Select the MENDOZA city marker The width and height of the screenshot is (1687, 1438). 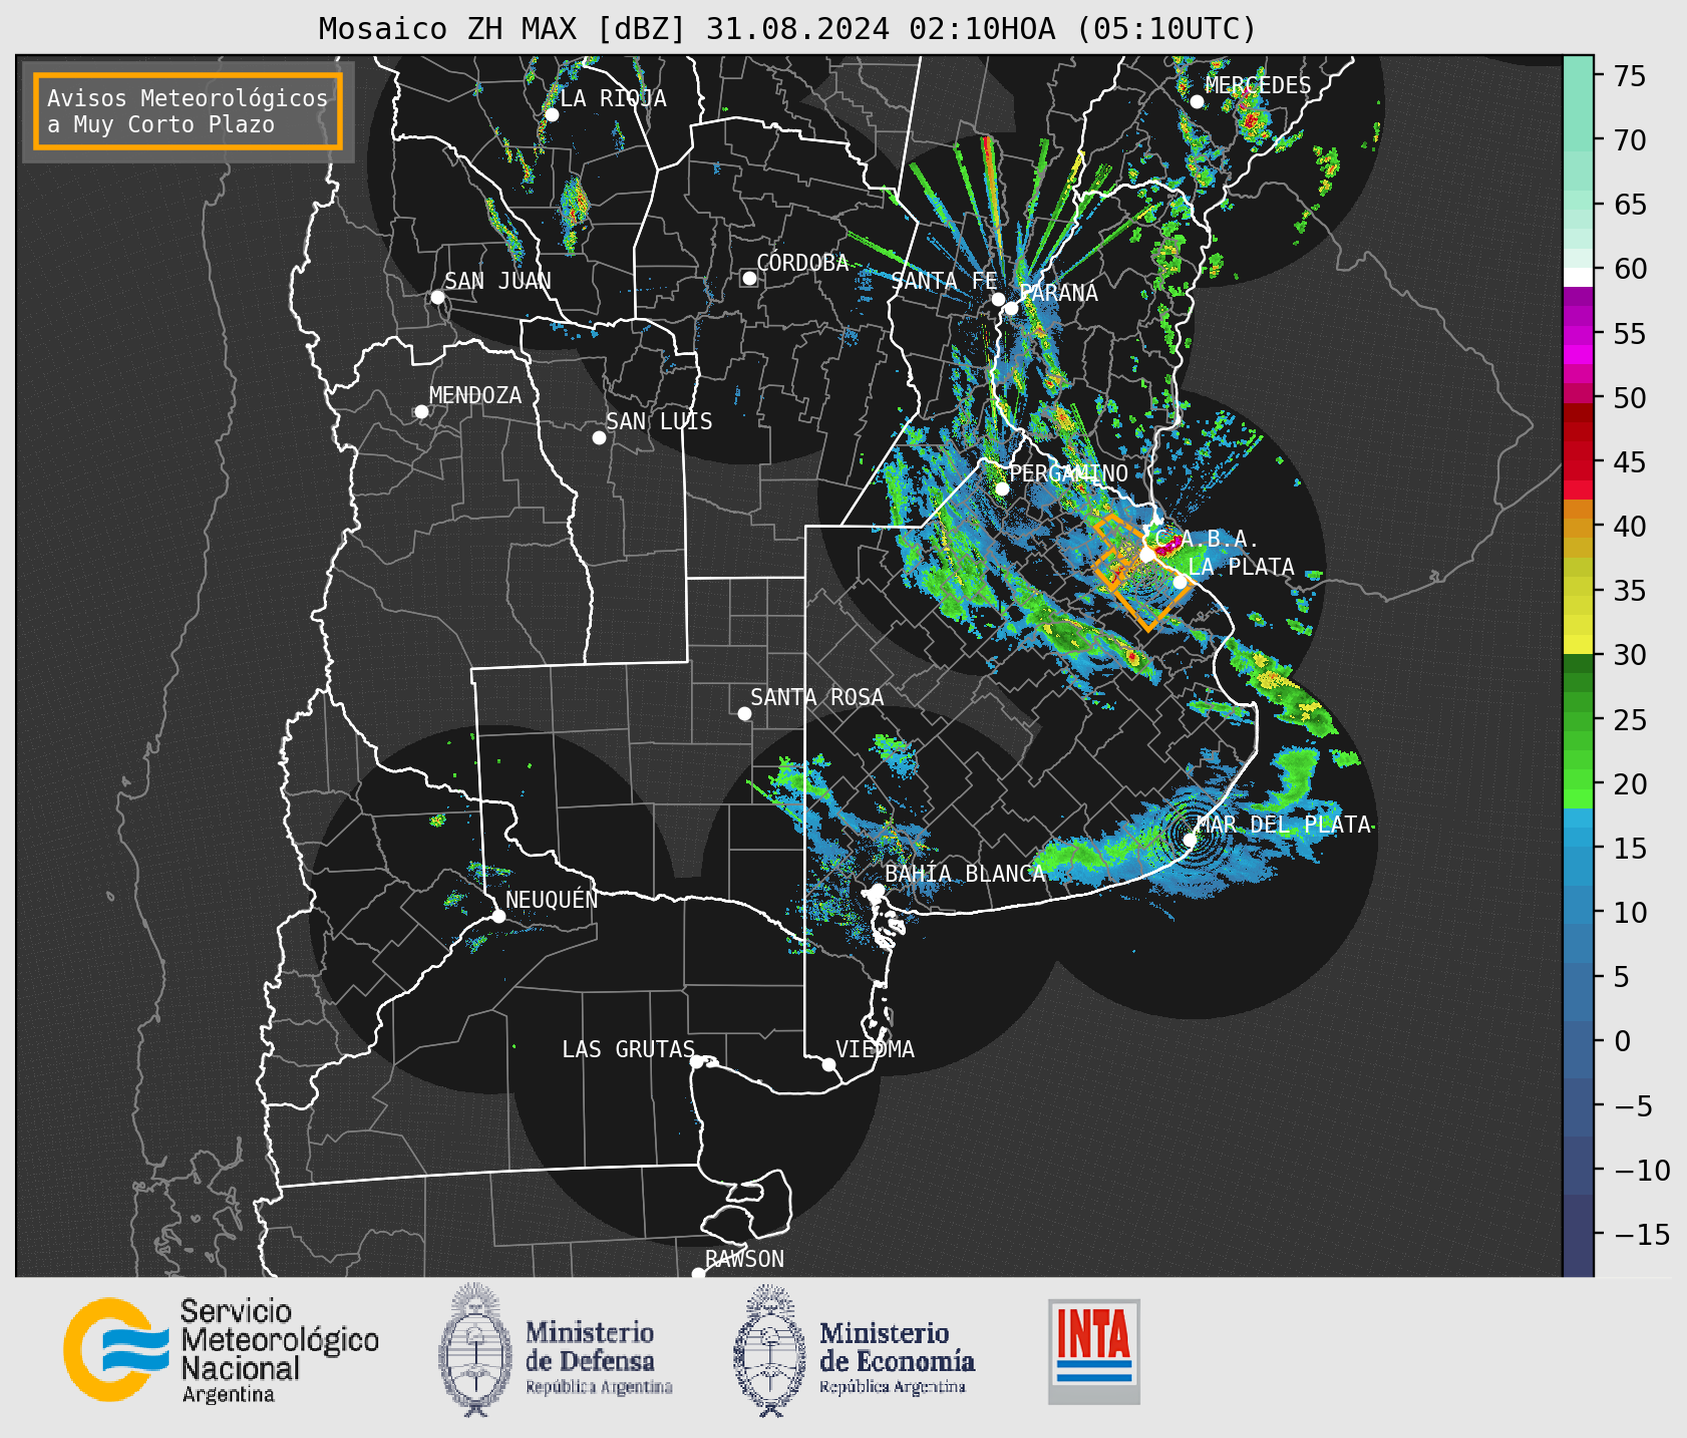[421, 412]
